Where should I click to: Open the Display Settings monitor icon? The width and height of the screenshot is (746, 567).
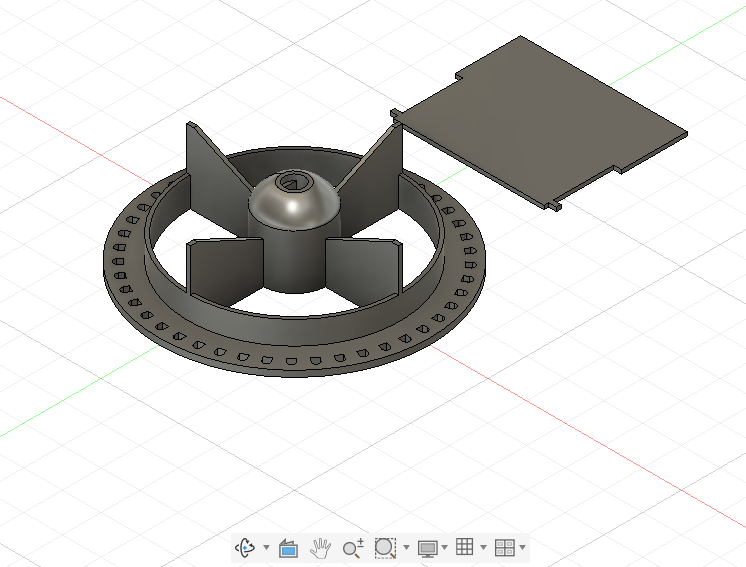pos(427,548)
